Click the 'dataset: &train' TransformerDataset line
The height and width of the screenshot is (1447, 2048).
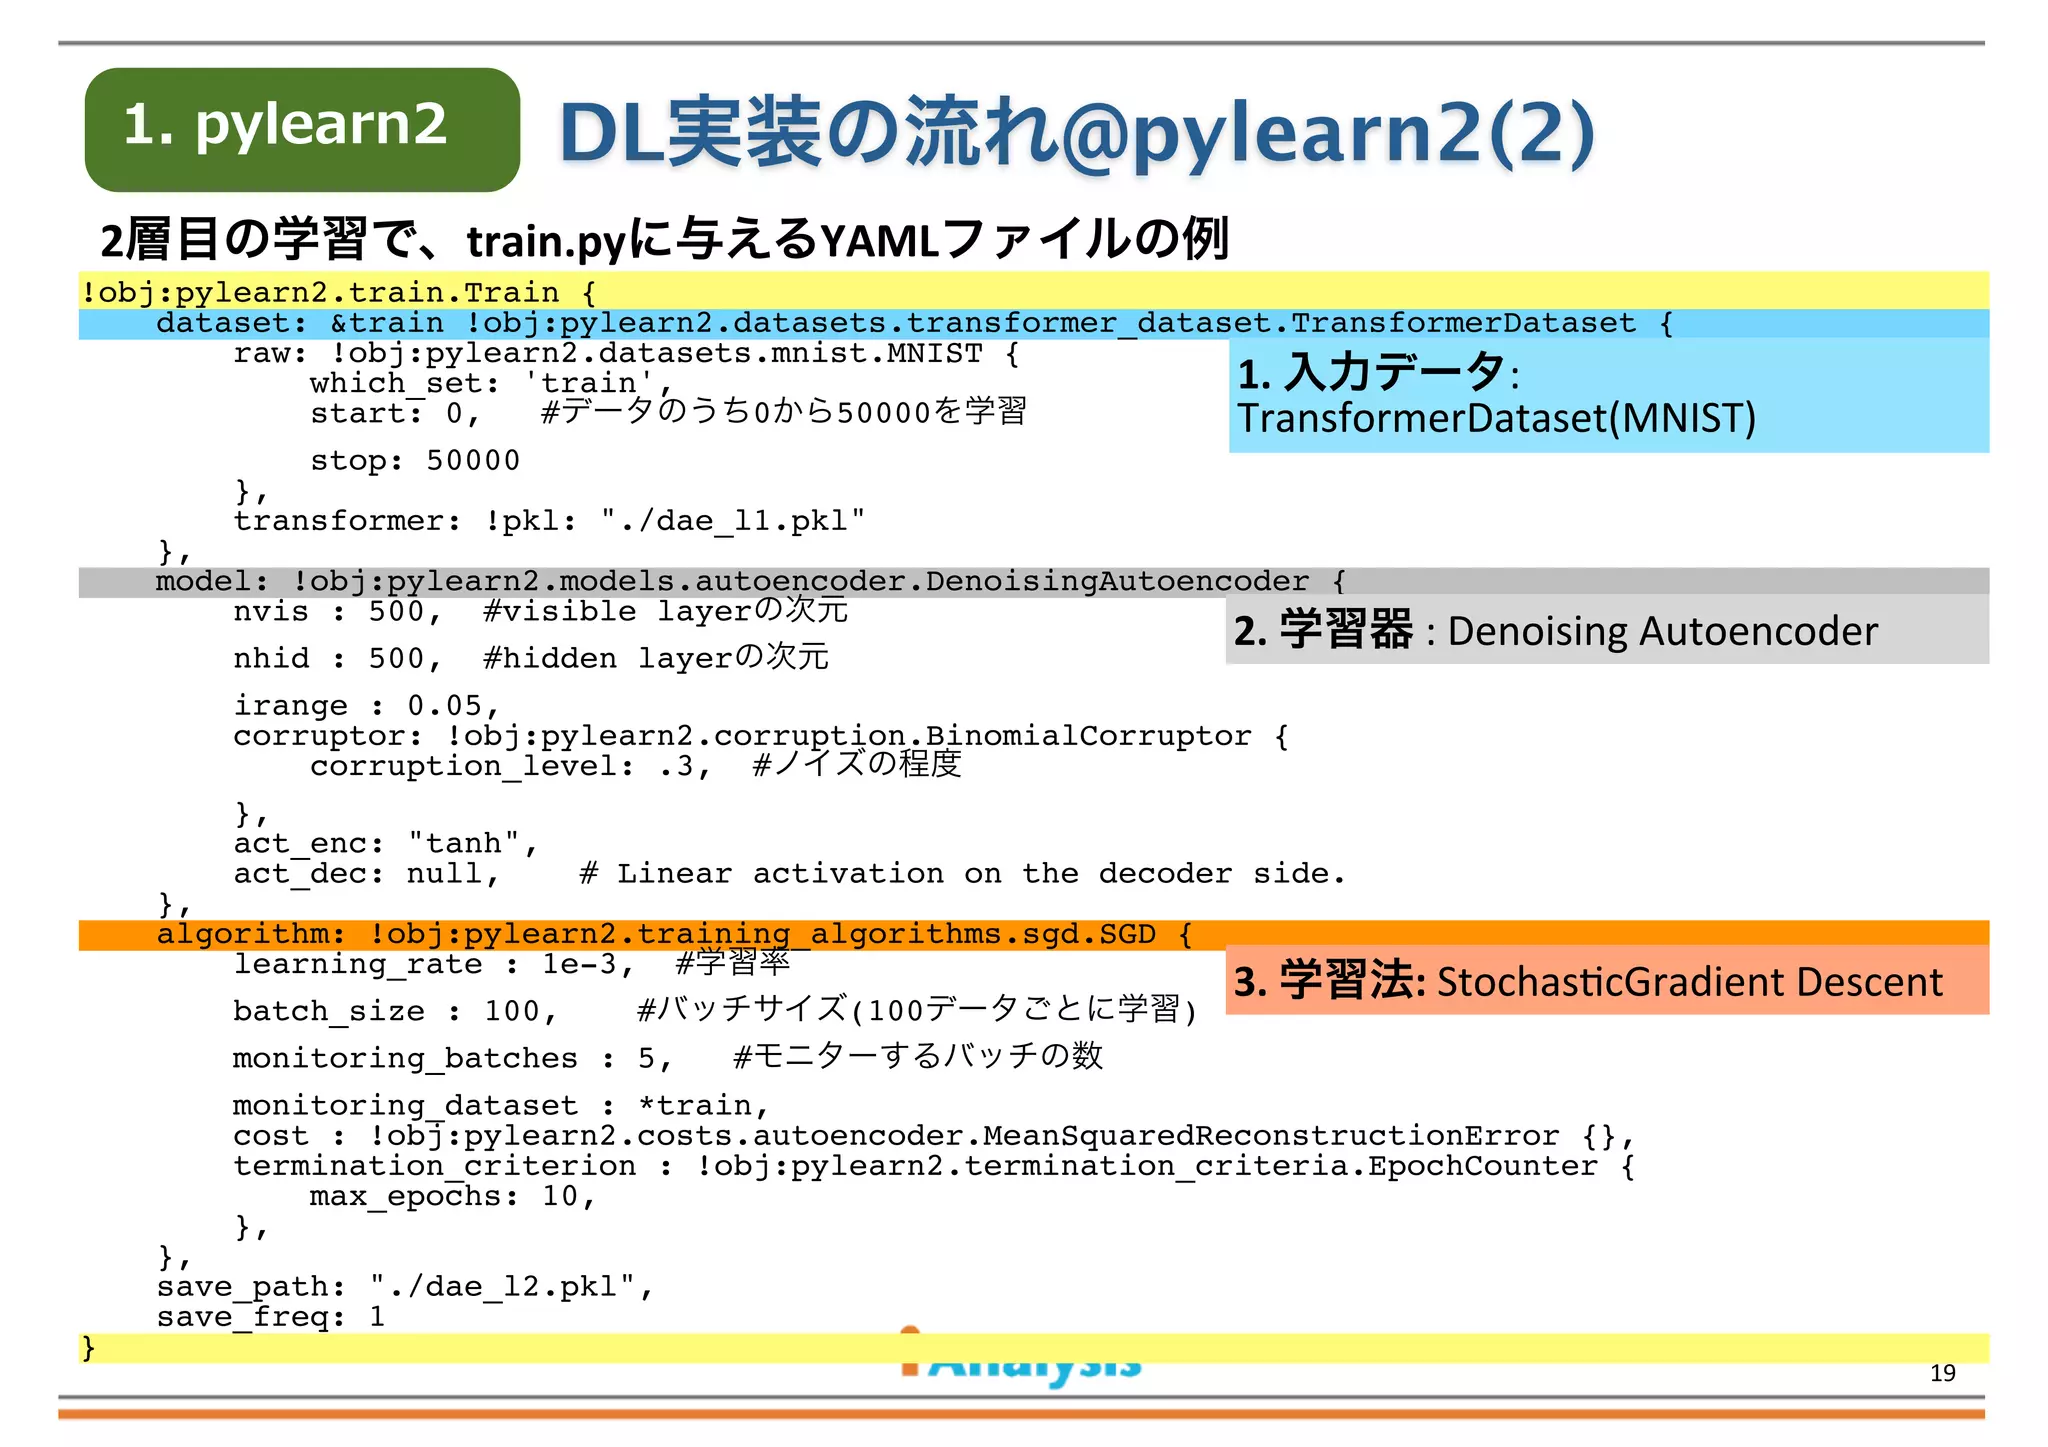(x=914, y=323)
